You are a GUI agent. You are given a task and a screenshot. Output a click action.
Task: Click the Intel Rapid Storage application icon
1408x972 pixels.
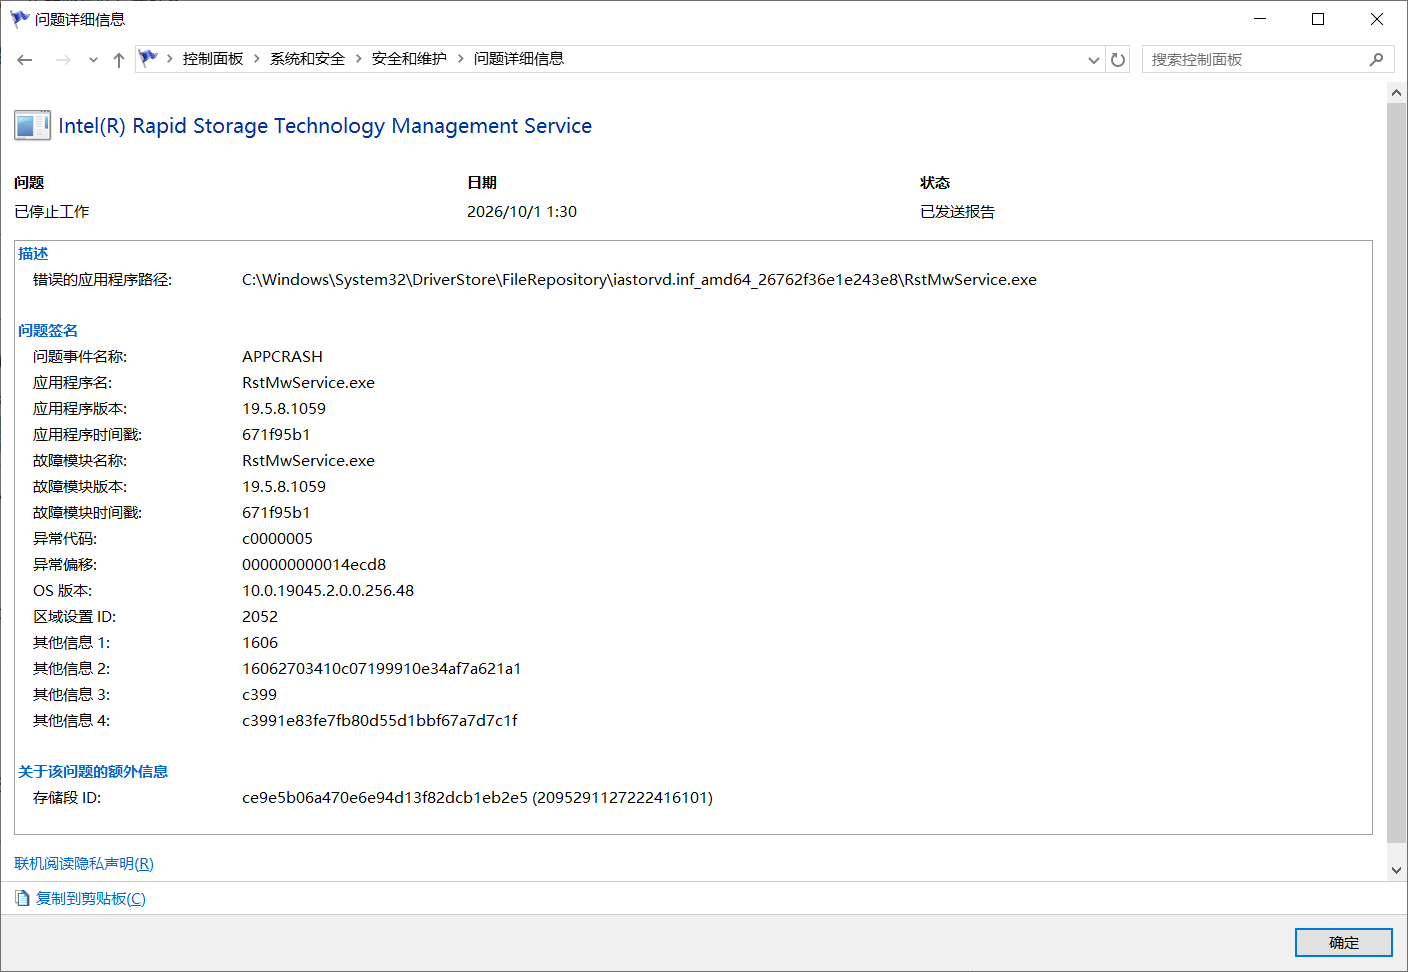pyautogui.click(x=32, y=125)
